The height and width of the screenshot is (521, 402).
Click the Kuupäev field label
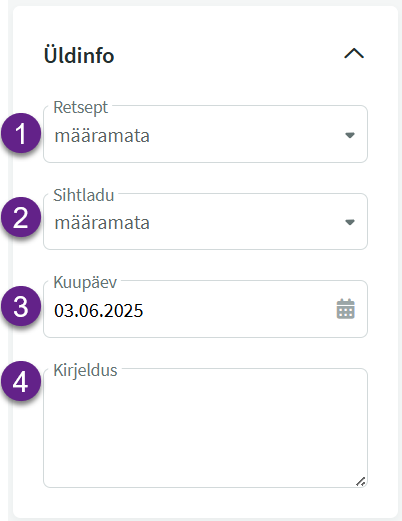[x=85, y=283]
